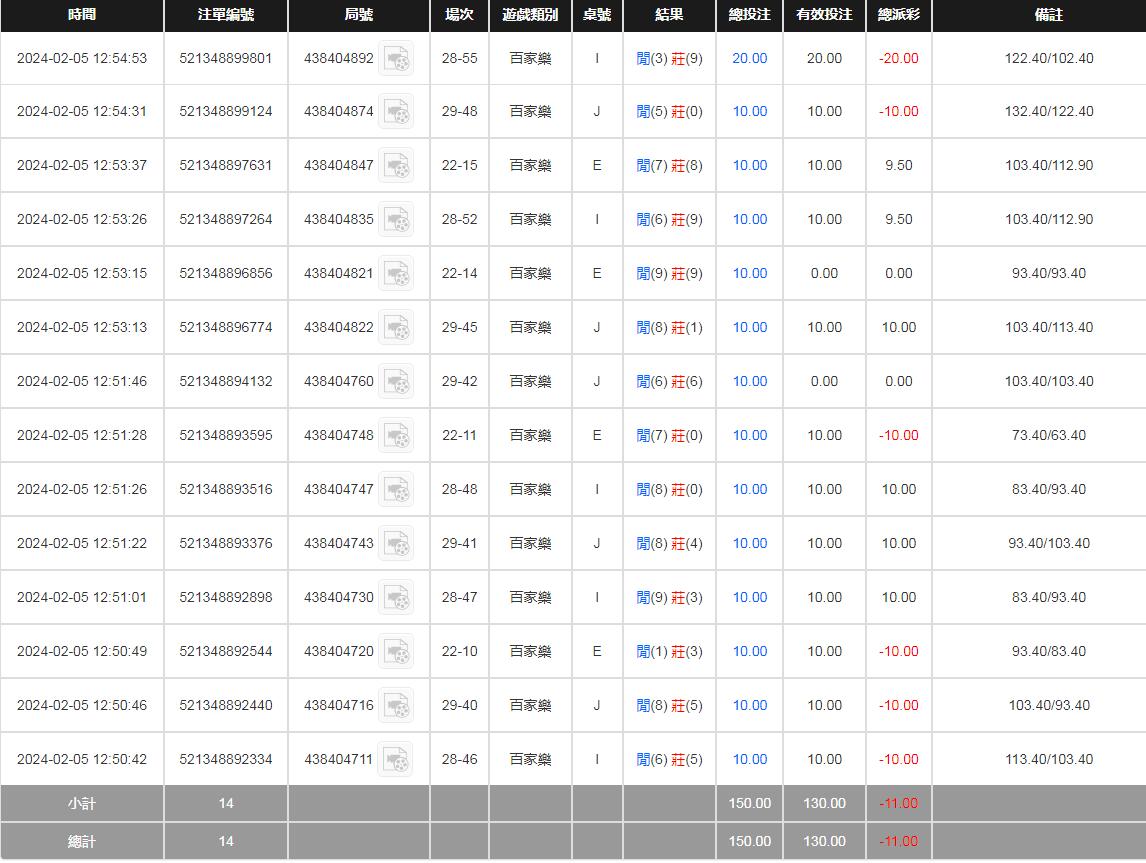Open video replay icon for round 438404747
The width and height of the screenshot is (1146, 863).
(396, 490)
